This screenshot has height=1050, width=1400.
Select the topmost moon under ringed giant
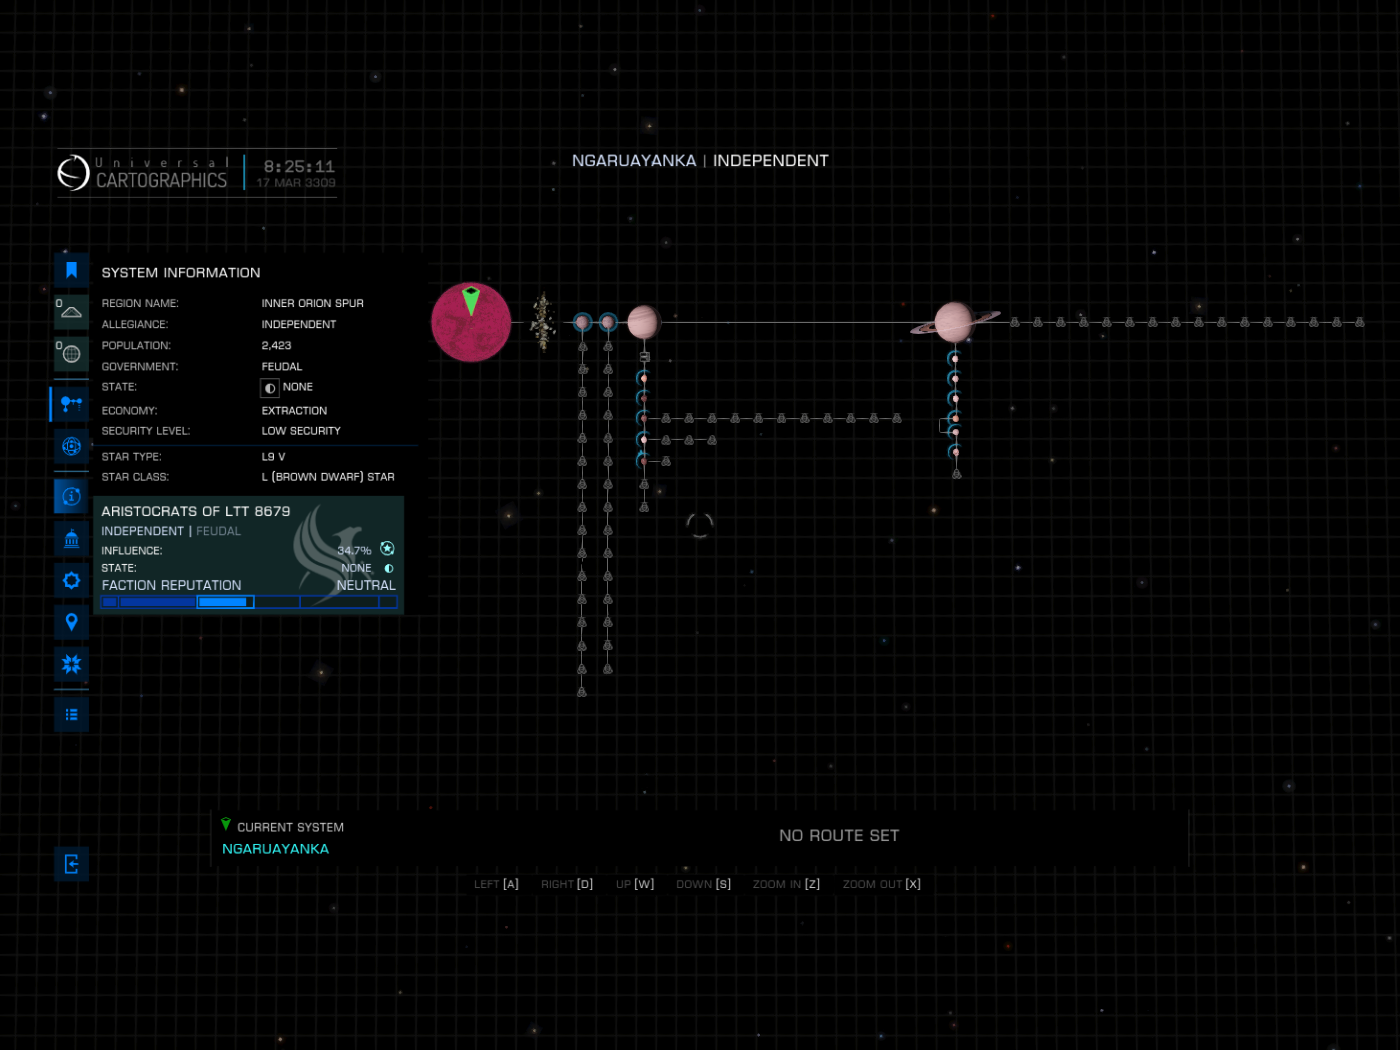955,358
